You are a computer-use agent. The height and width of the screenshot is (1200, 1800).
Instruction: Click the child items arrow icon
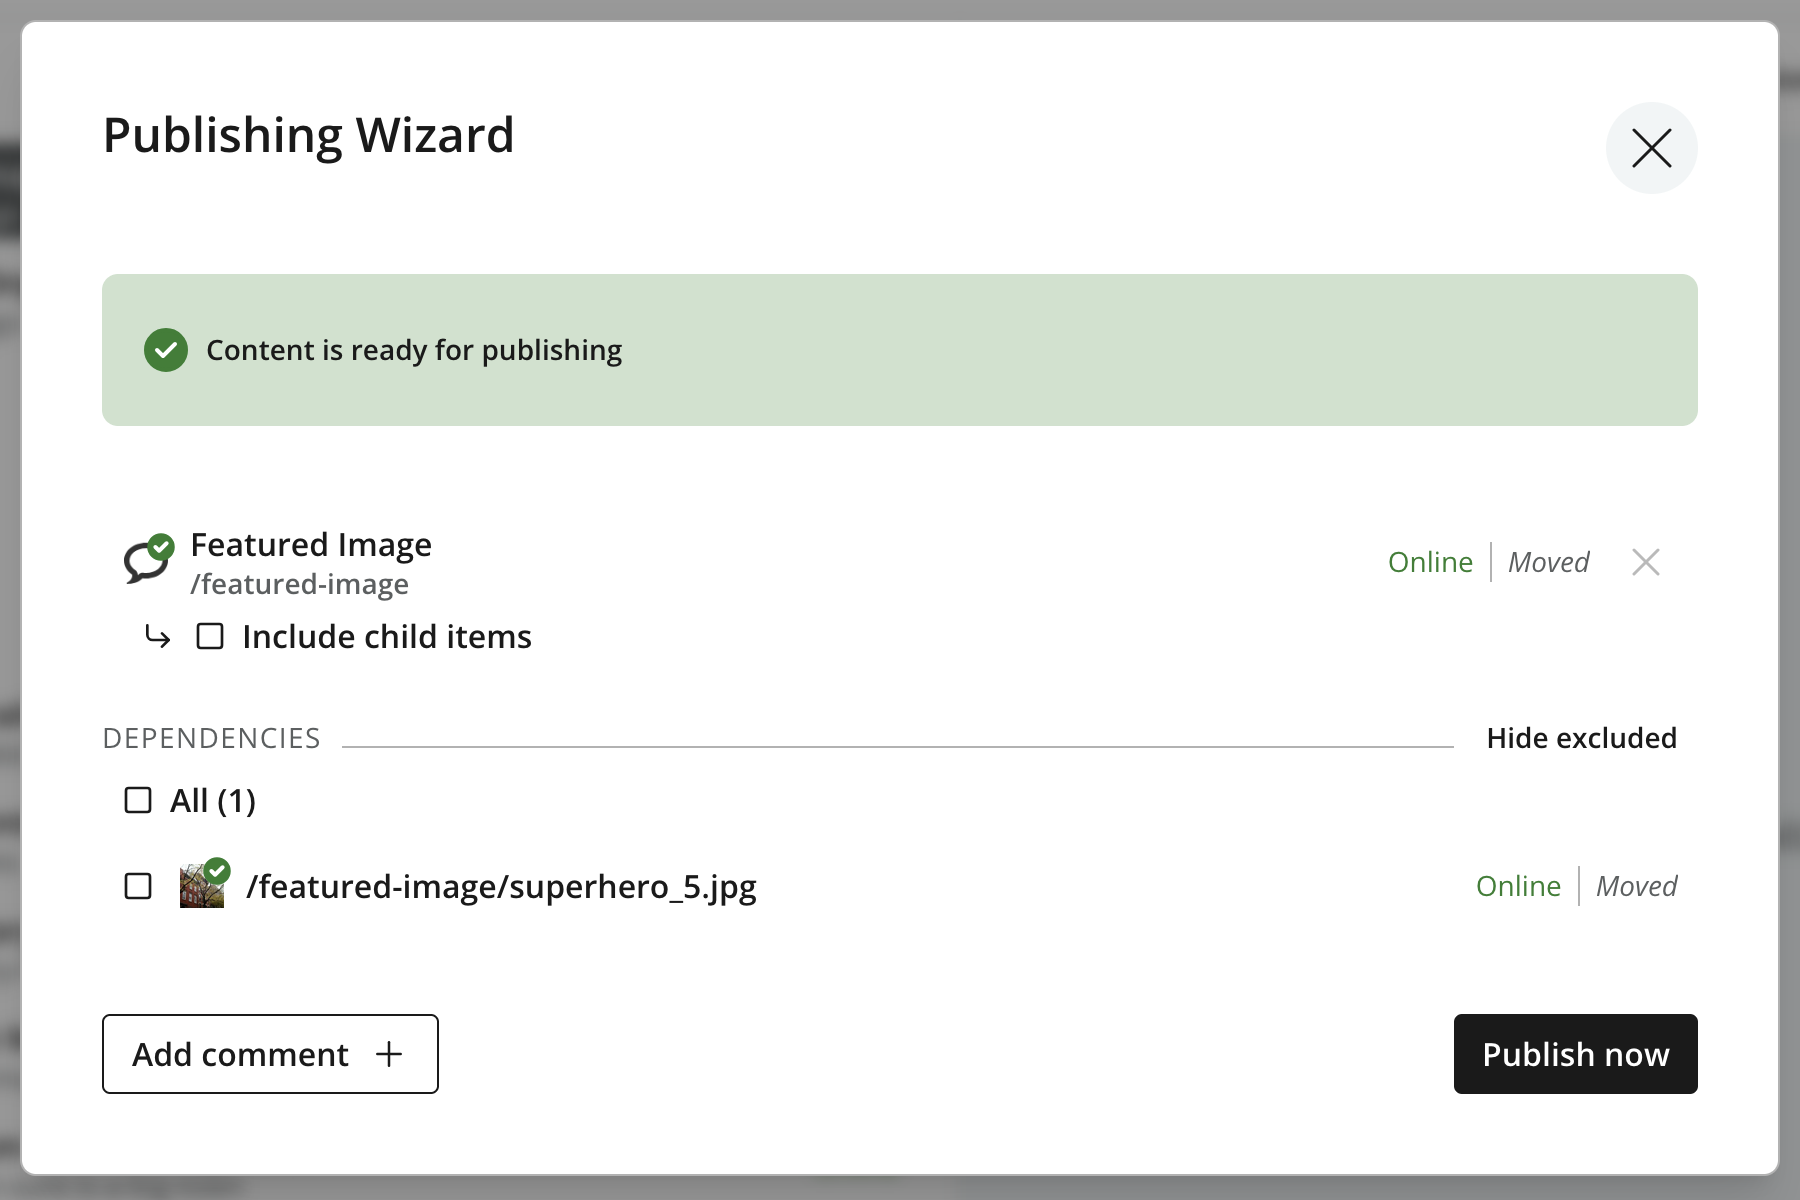click(x=158, y=636)
